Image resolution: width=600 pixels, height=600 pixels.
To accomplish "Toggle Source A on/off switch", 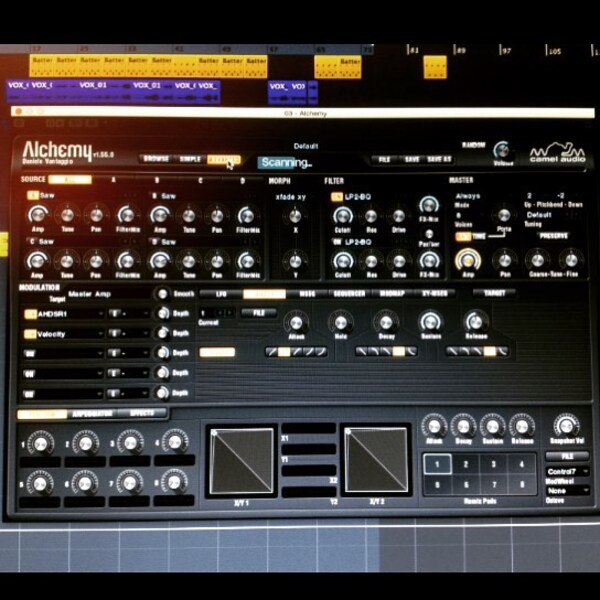I will click(33, 196).
